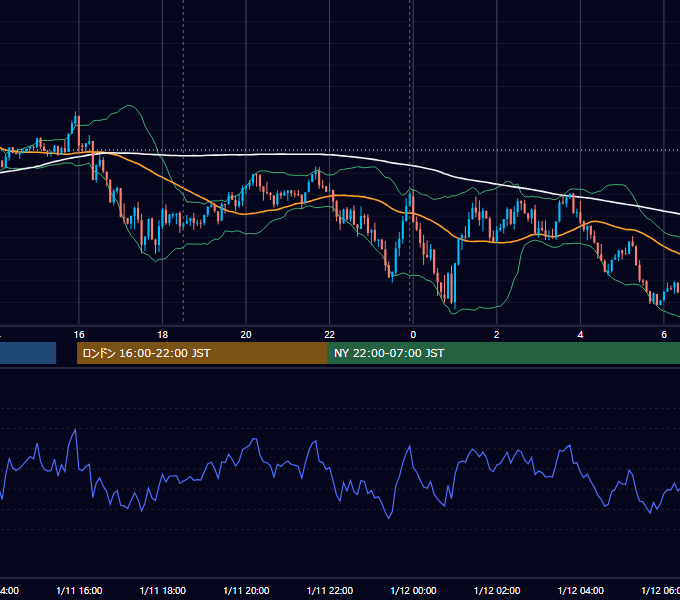Click the ロンドン 16:00-22:00 JST session bar
This screenshot has height=600, width=680.
pyautogui.click(x=202, y=353)
